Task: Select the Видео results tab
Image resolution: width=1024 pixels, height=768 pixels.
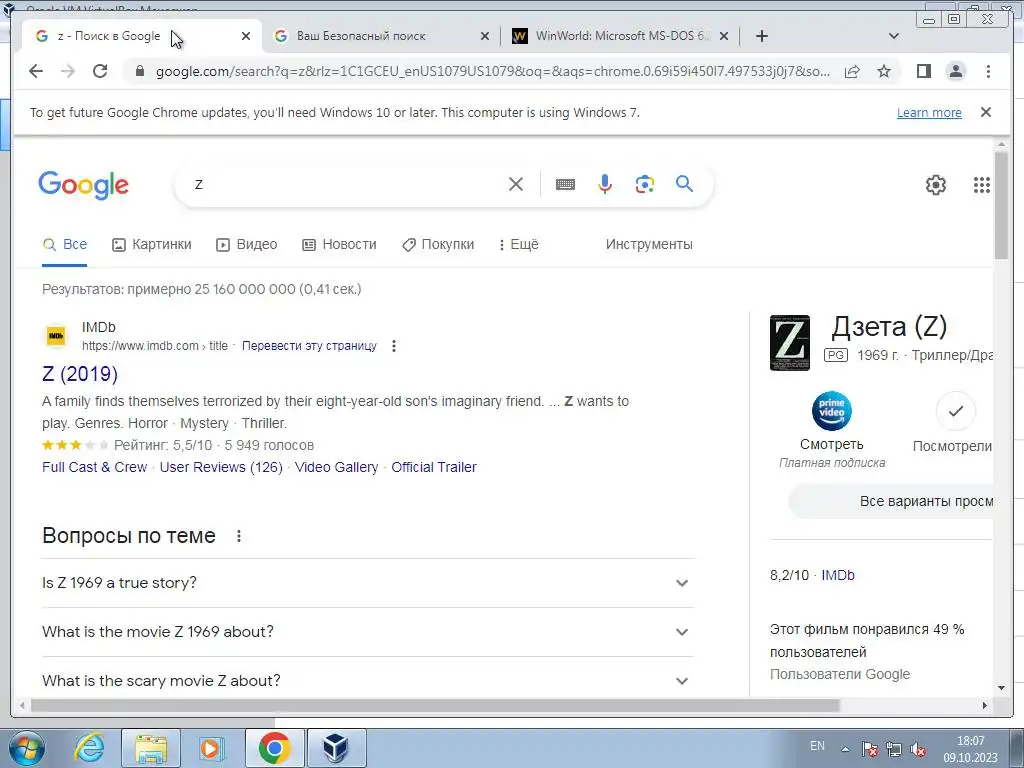Action: (247, 244)
